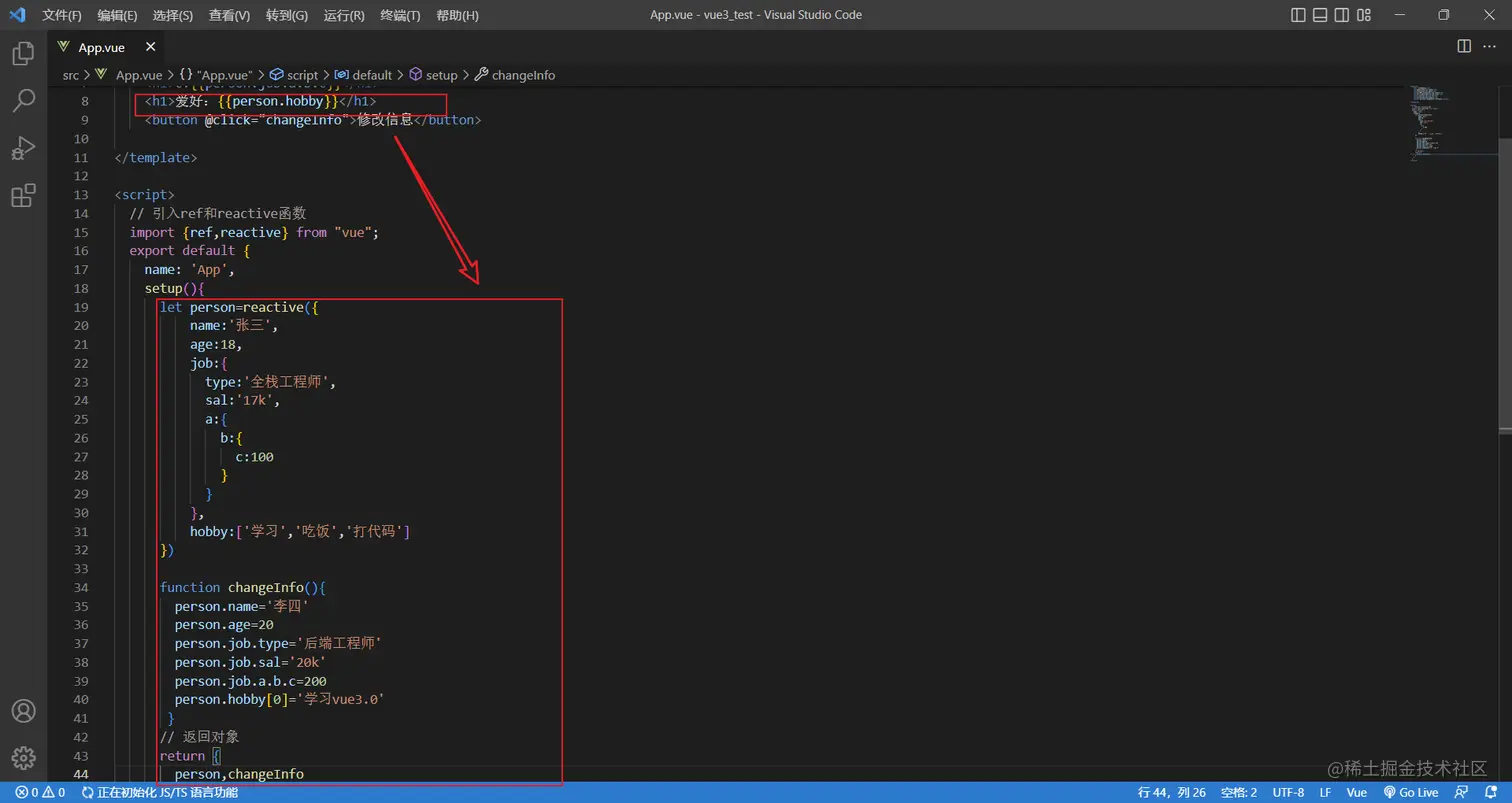
Task: Open 编辑(E) menu
Action: click(118, 15)
